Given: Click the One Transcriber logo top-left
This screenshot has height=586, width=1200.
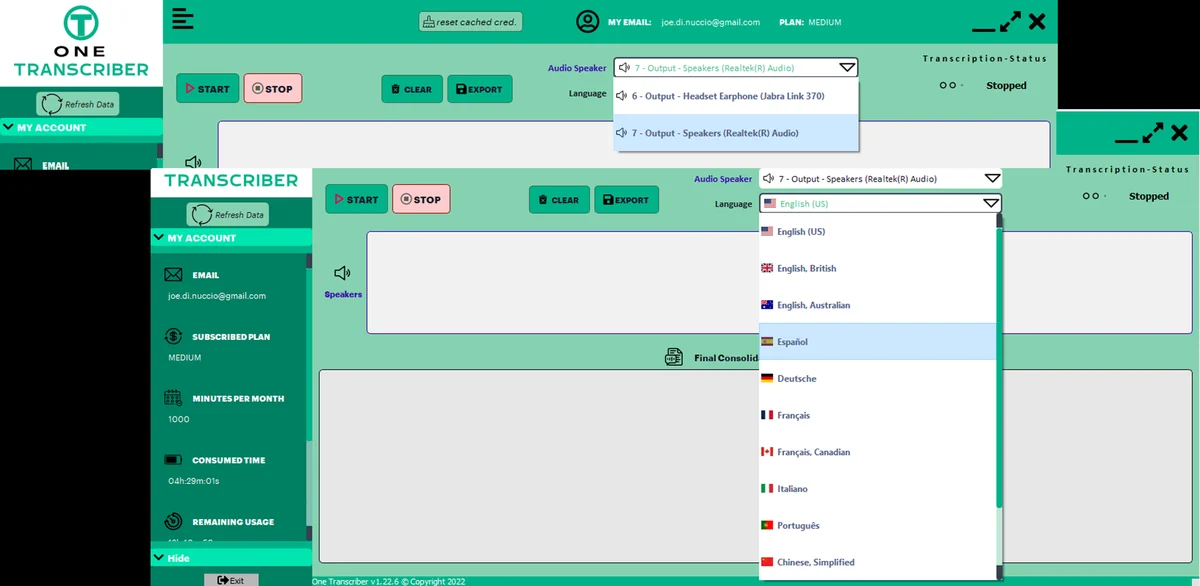Looking at the screenshot, I should [x=81, y=43].
